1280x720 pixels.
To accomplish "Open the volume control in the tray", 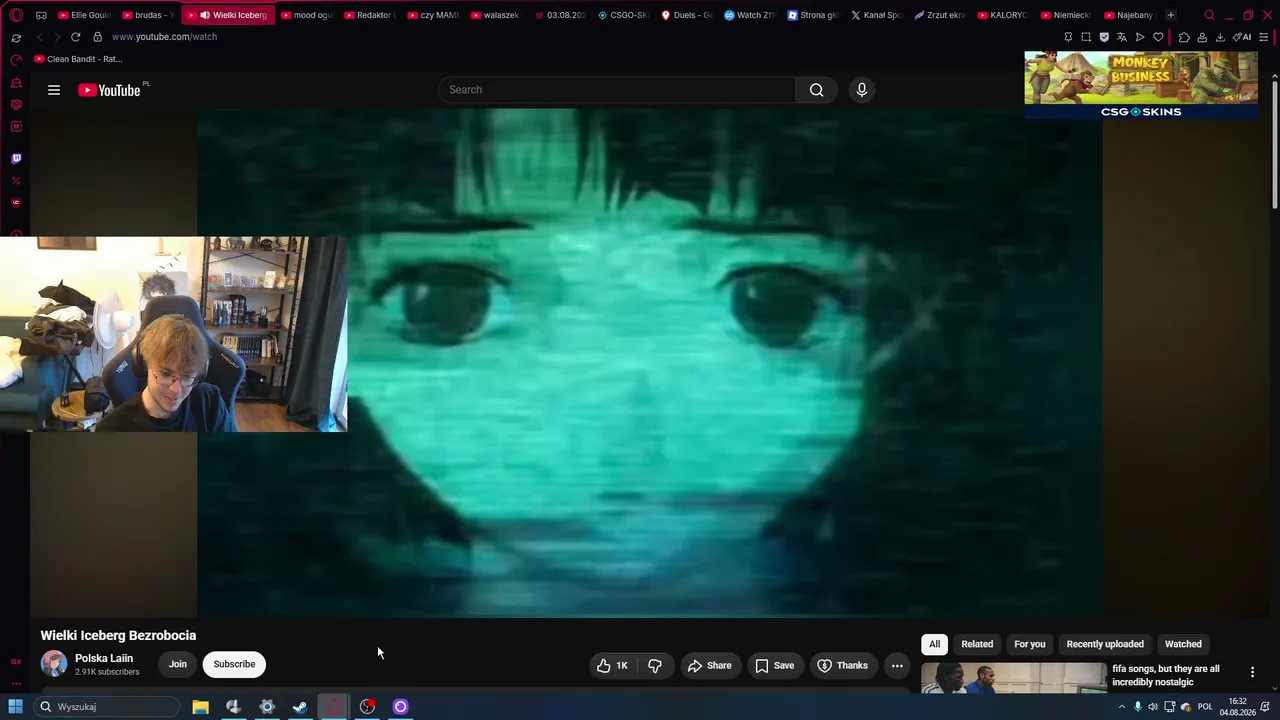I will [x=1153, y=707].
